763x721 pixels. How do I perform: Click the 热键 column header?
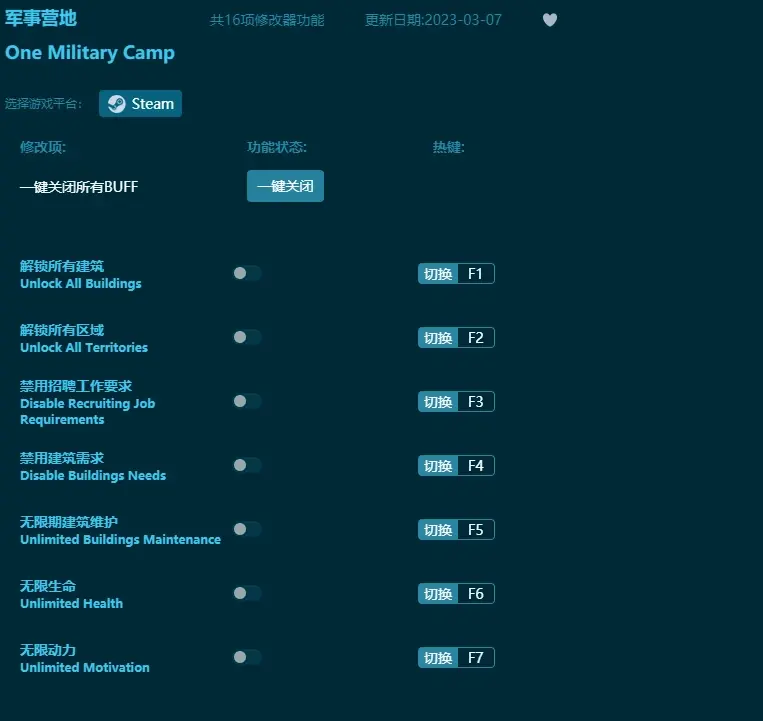coord(449,147)
